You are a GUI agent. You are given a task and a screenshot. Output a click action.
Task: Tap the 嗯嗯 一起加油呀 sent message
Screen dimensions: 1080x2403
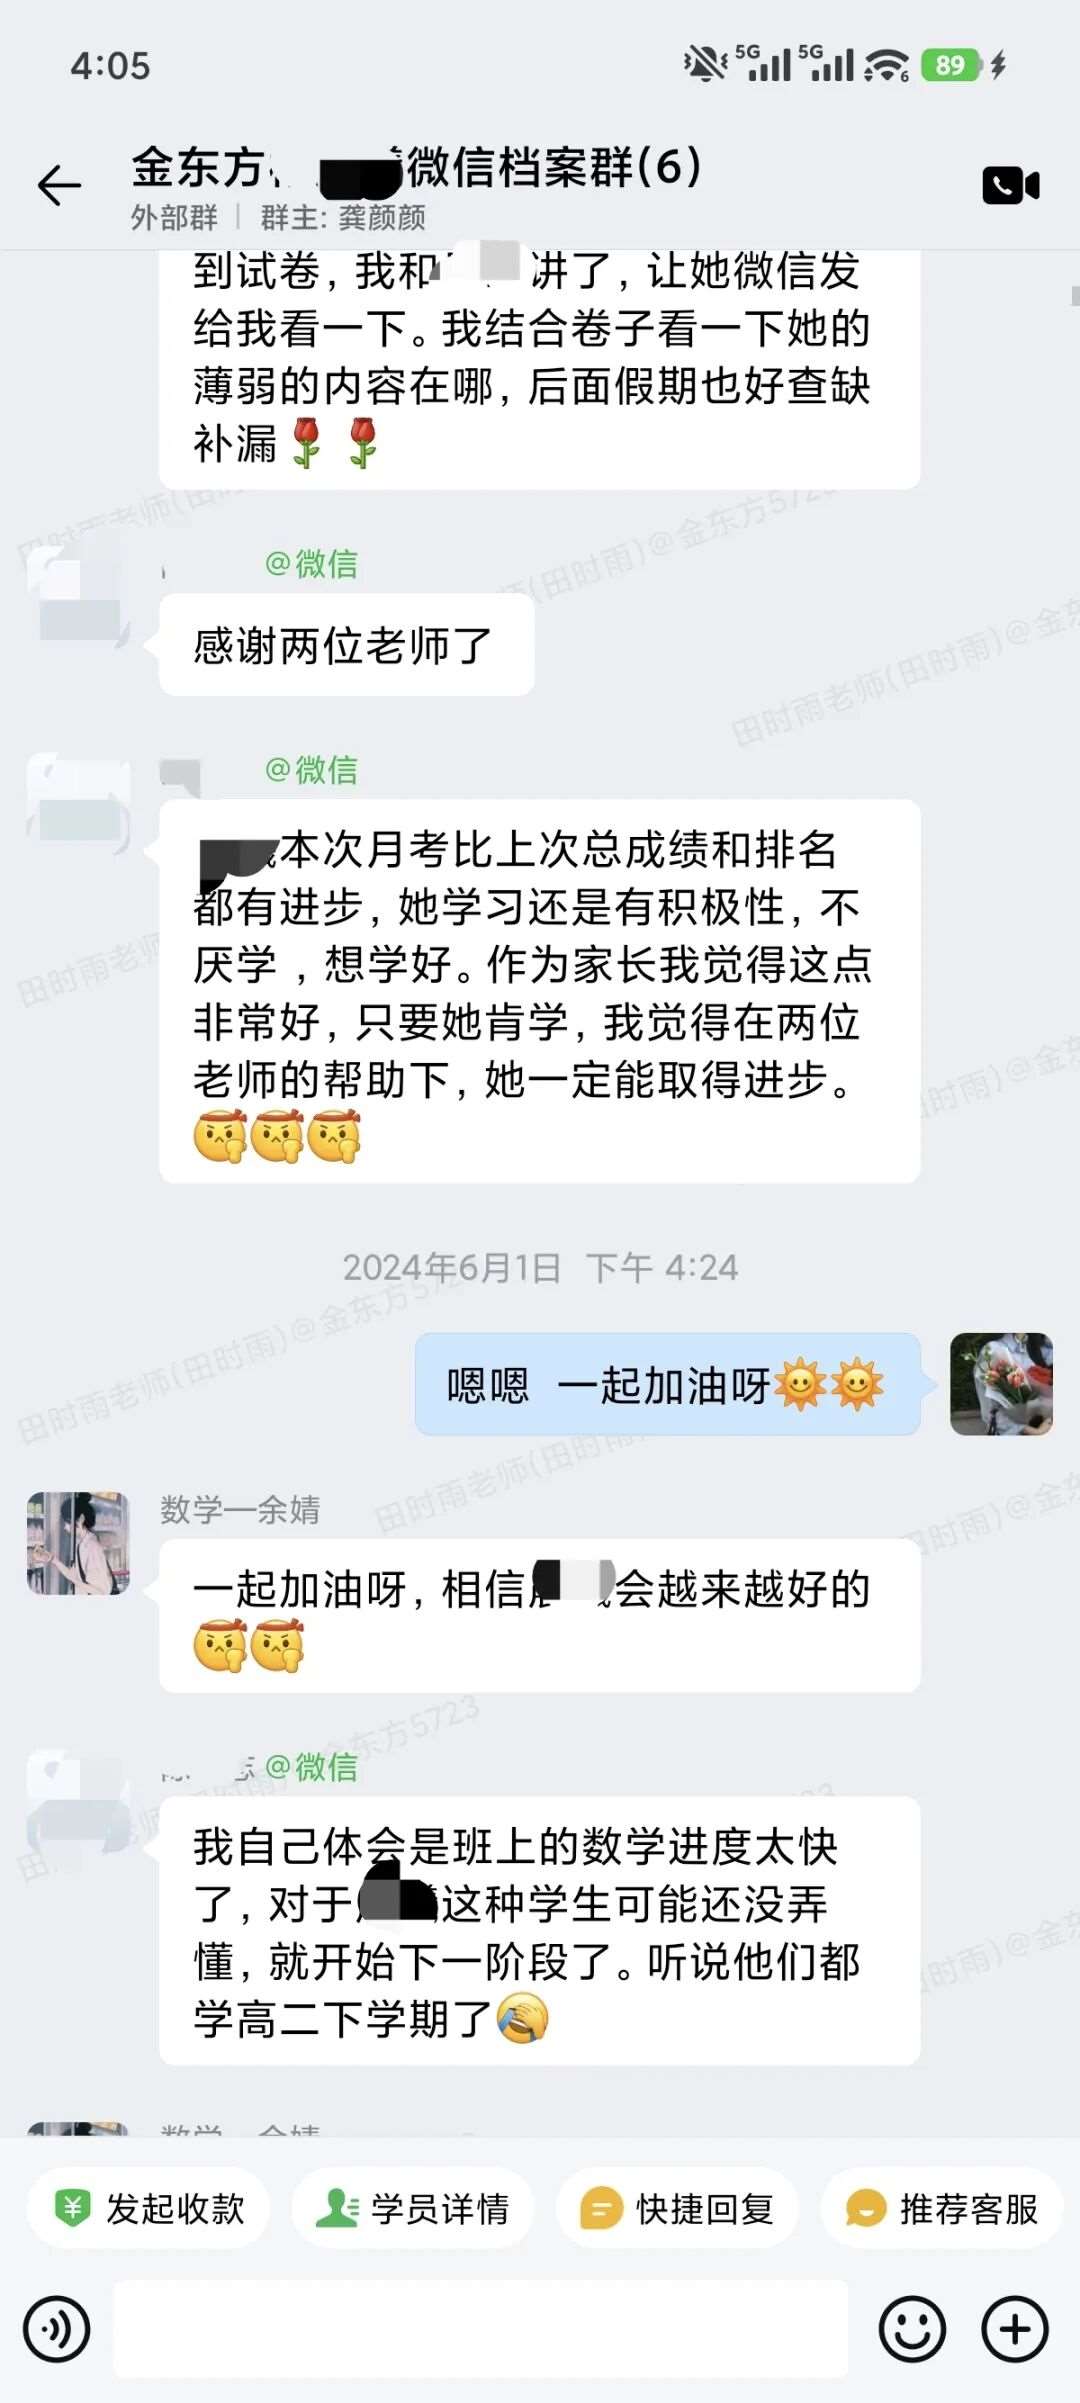667,1385
